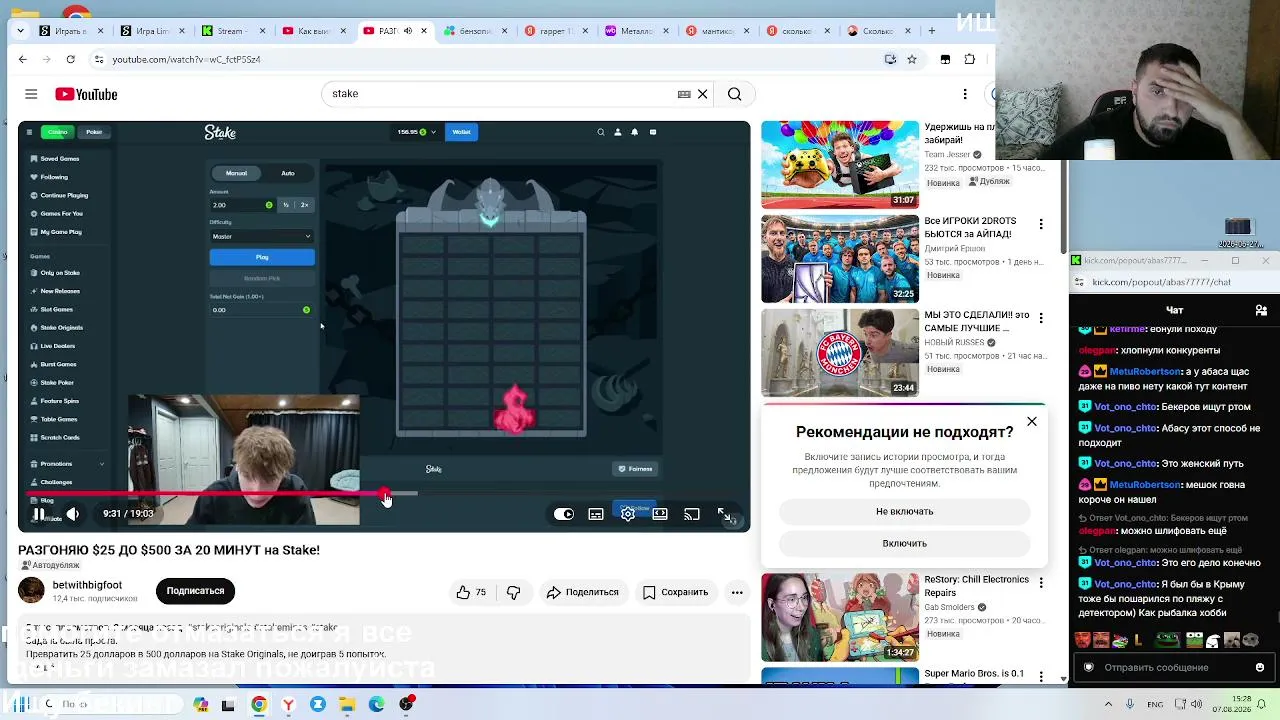Screen dimensions: 1280x720
Task: Switch video to theater mode
Action: tap(660, 514)
